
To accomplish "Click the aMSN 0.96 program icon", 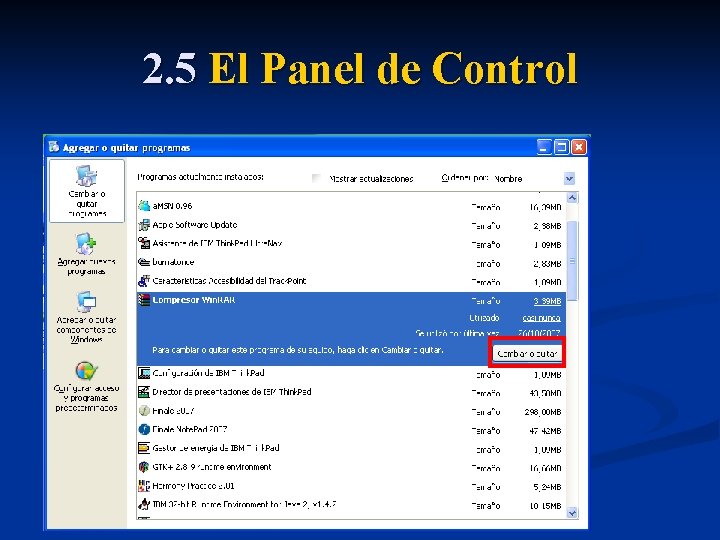I will click(144, 206).
